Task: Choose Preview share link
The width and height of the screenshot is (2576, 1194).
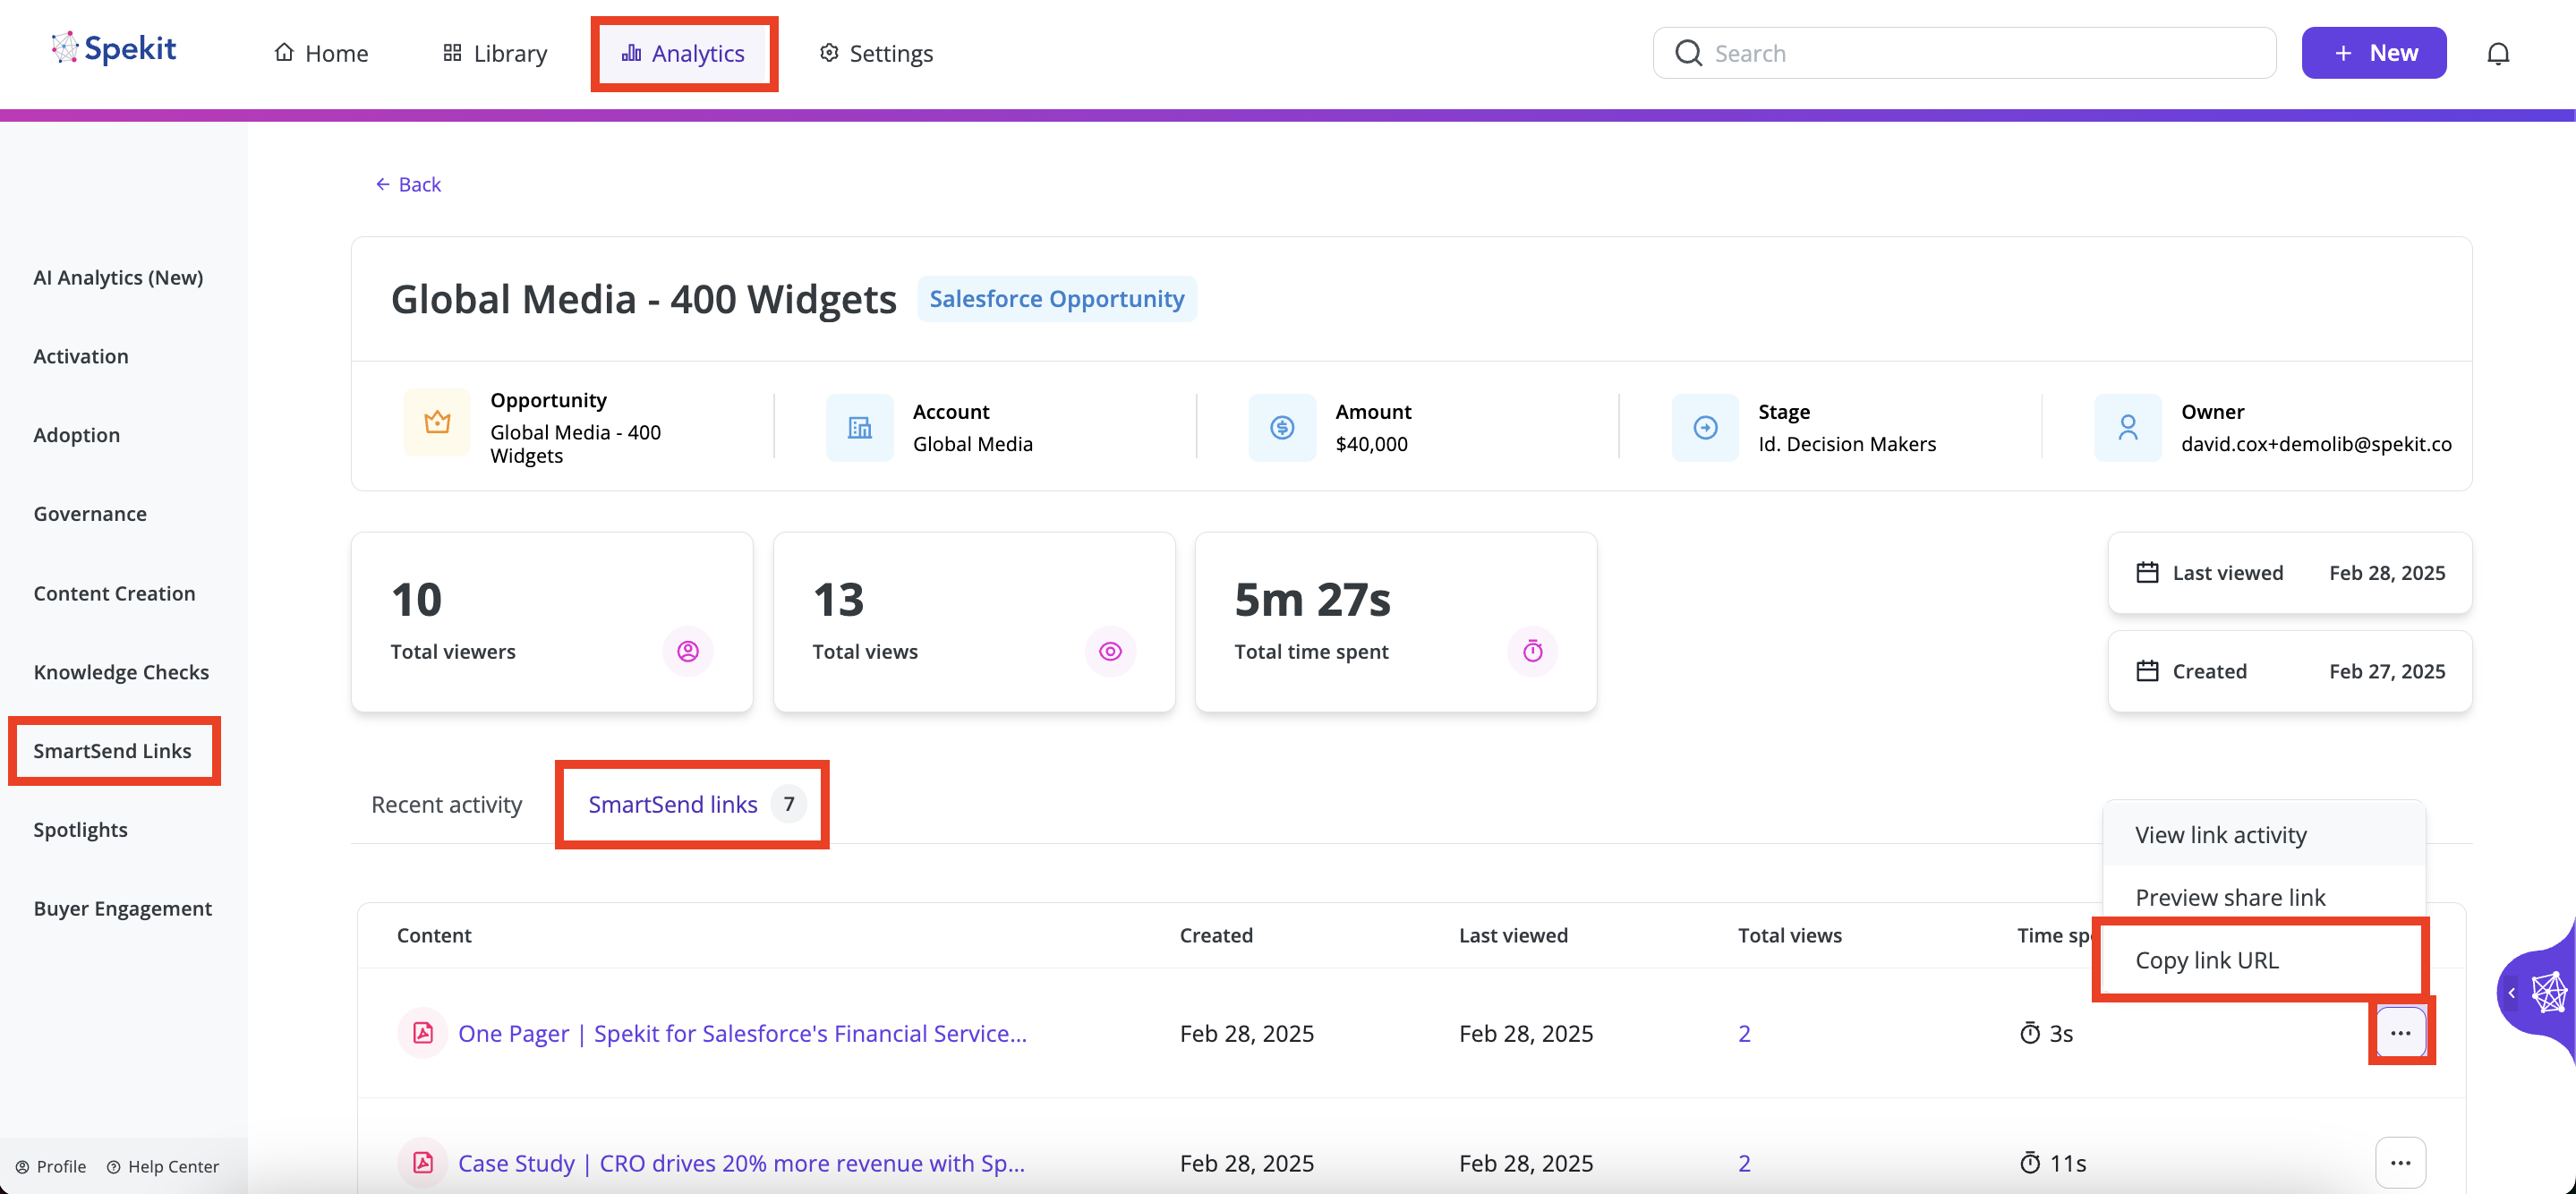Action: click(x=2264, y=897)
